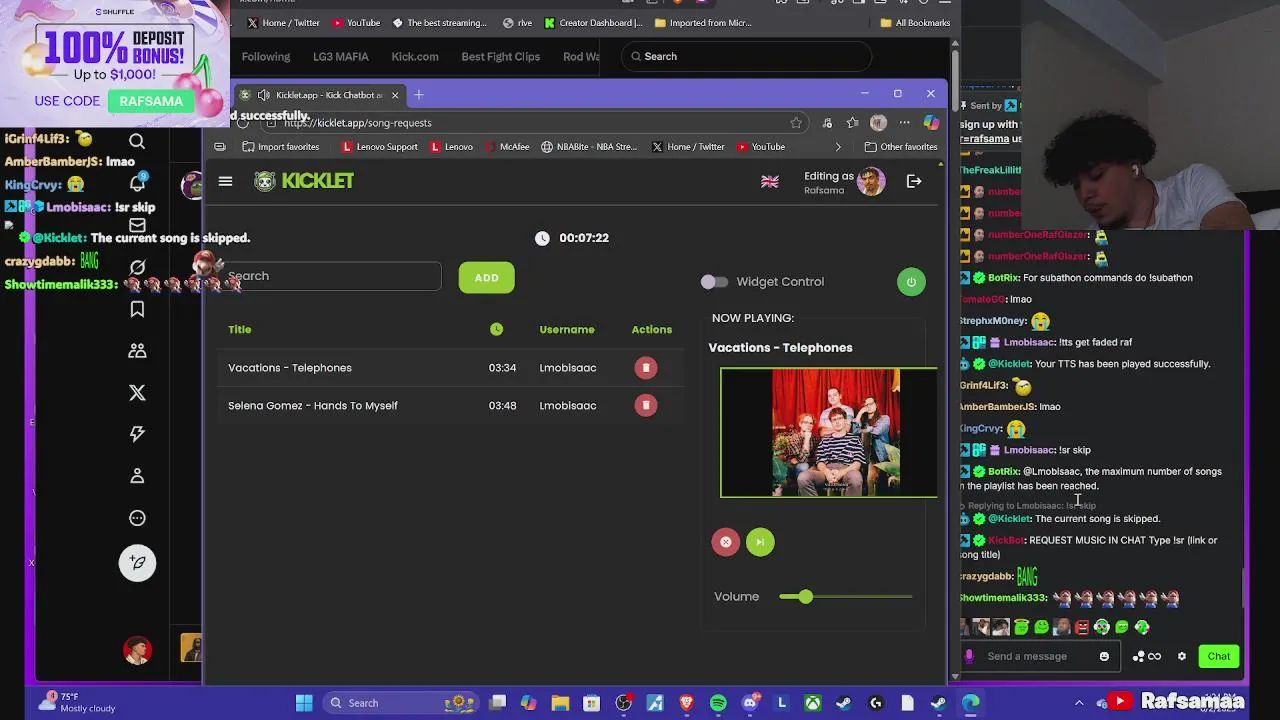Open the Twitter Profile person icon
This screenshot has height=720, width=1280.
click(x=137, y=476)
